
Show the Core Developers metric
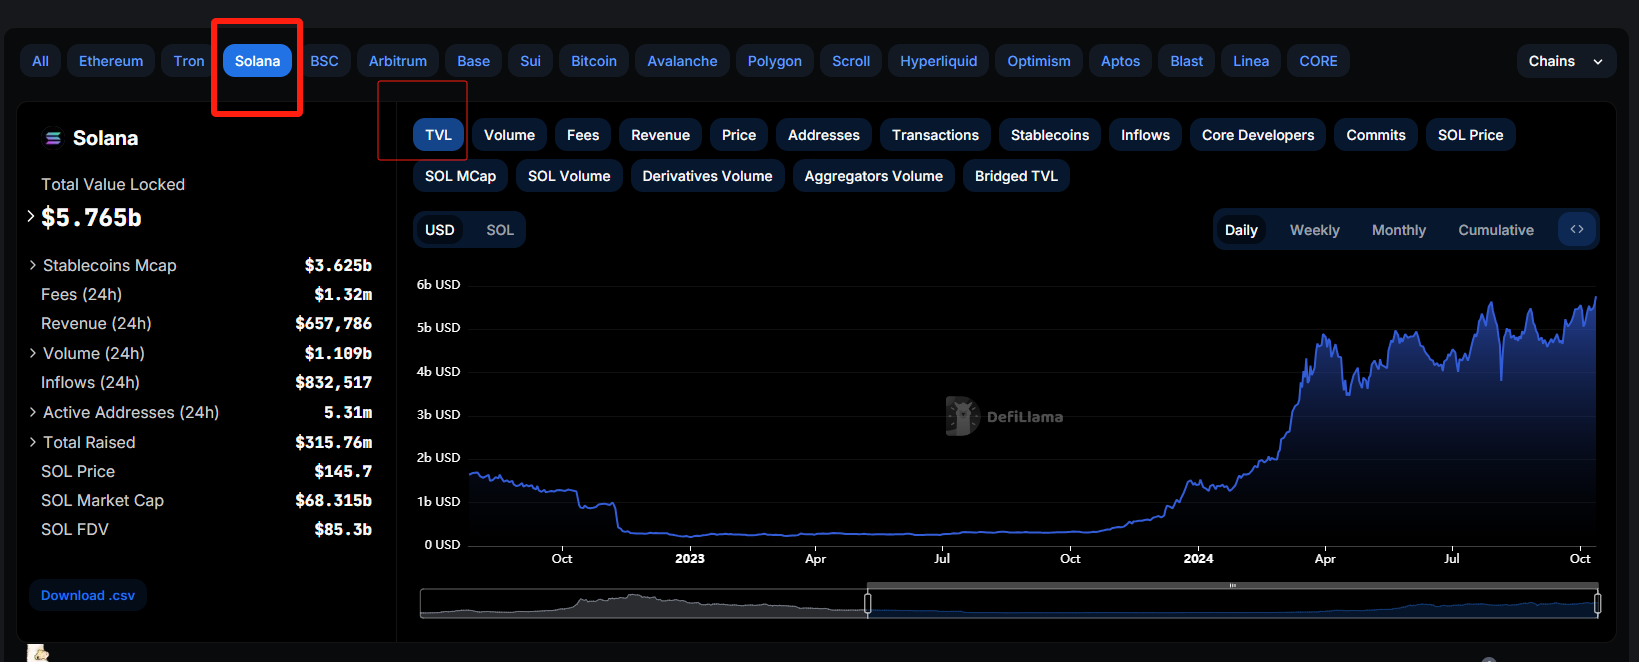pyautogui.click(x=1257, y=135)
